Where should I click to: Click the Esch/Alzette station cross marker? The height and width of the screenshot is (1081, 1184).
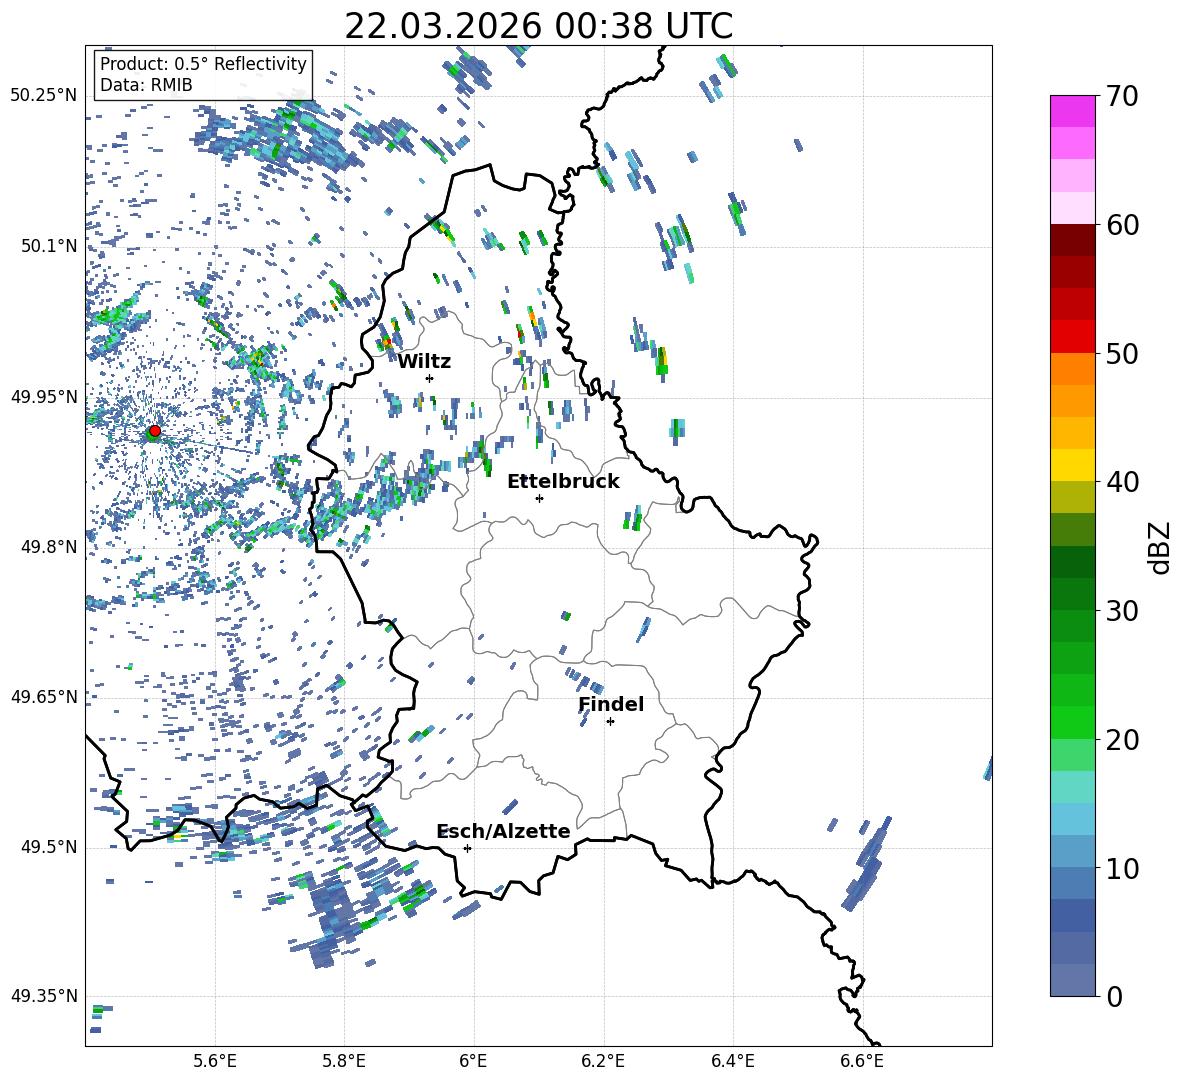(x=467, y=848)
